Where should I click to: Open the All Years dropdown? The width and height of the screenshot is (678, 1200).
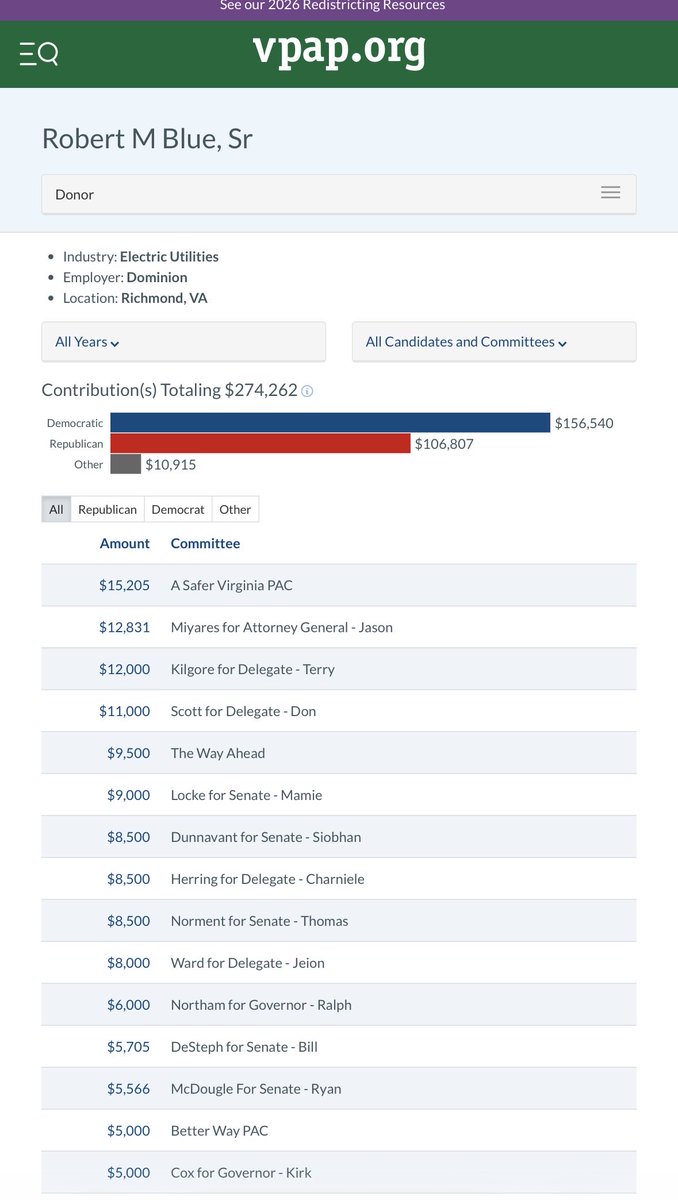(183, 342)
